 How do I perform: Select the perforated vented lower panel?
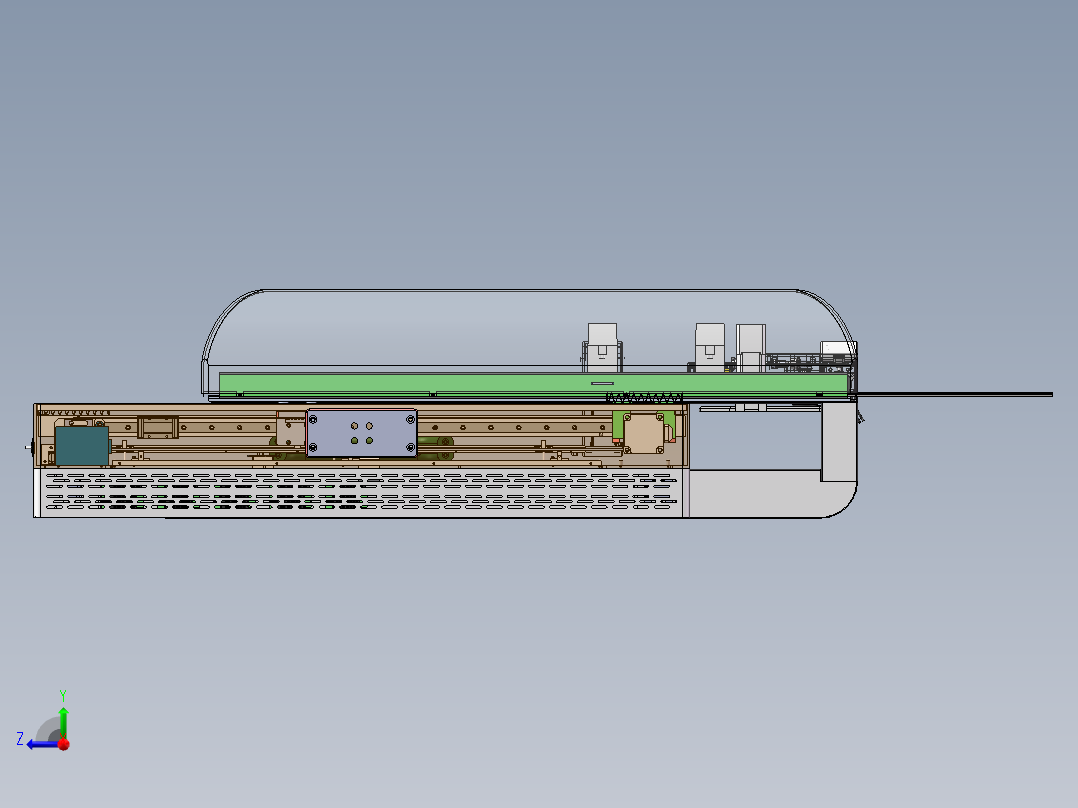tap(360, 492)
